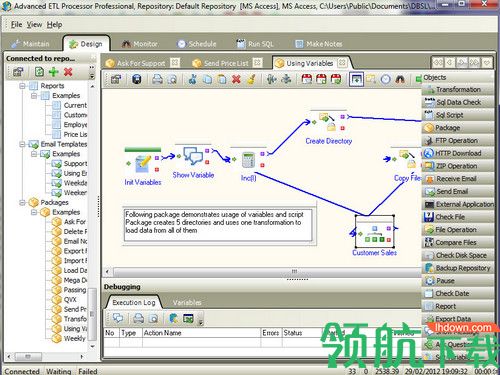Click the red X delete icon in repository panel
Screen dimensions: 500x375
tap(68, 72)
